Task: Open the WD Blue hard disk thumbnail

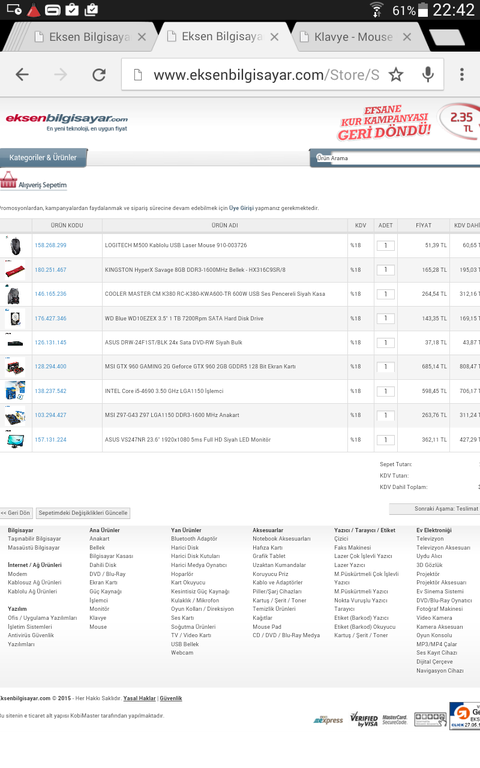Action: coord(15,318)
